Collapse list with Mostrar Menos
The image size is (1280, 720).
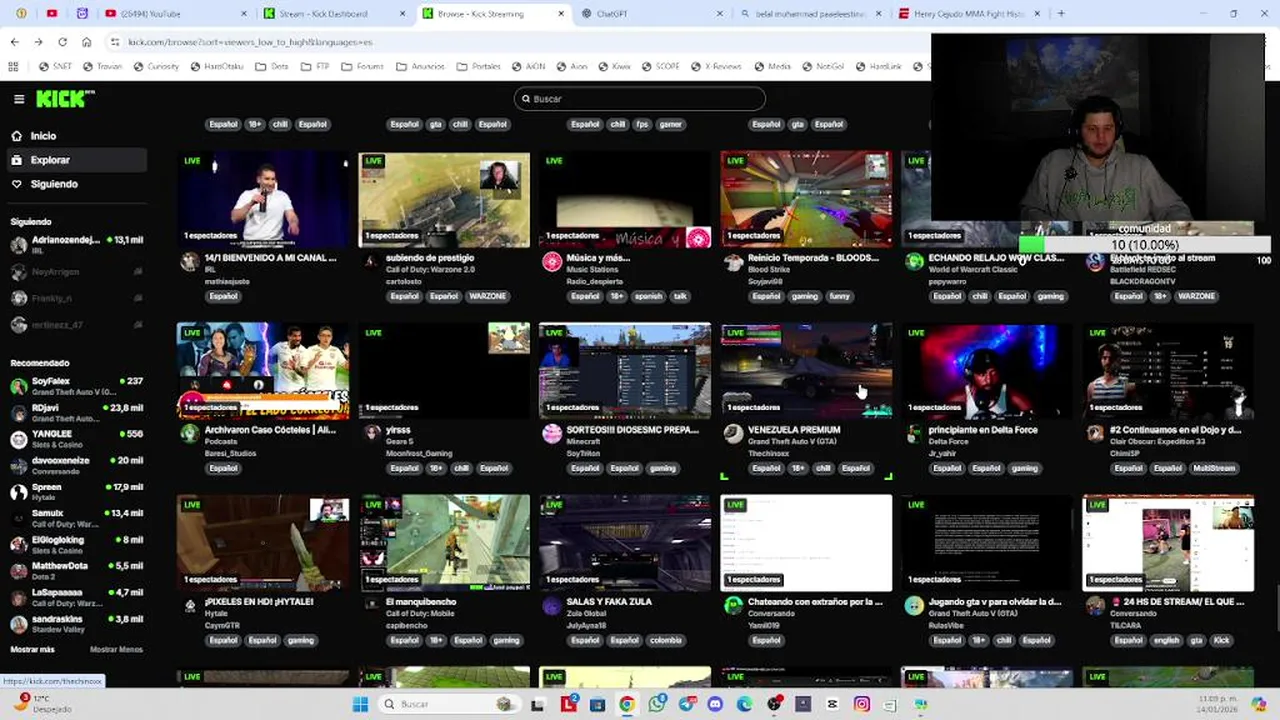tap(116, 649)
